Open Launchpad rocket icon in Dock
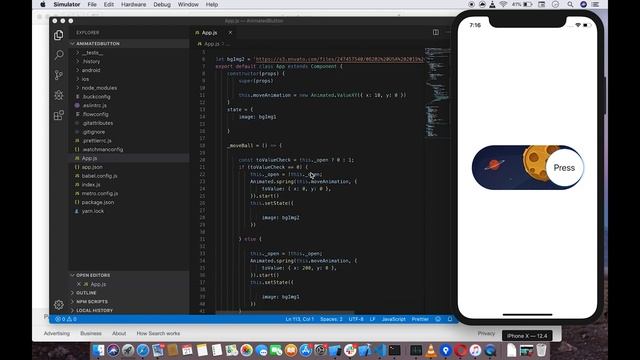Viewport: 640px width, 360px height. tap(128, 350)
